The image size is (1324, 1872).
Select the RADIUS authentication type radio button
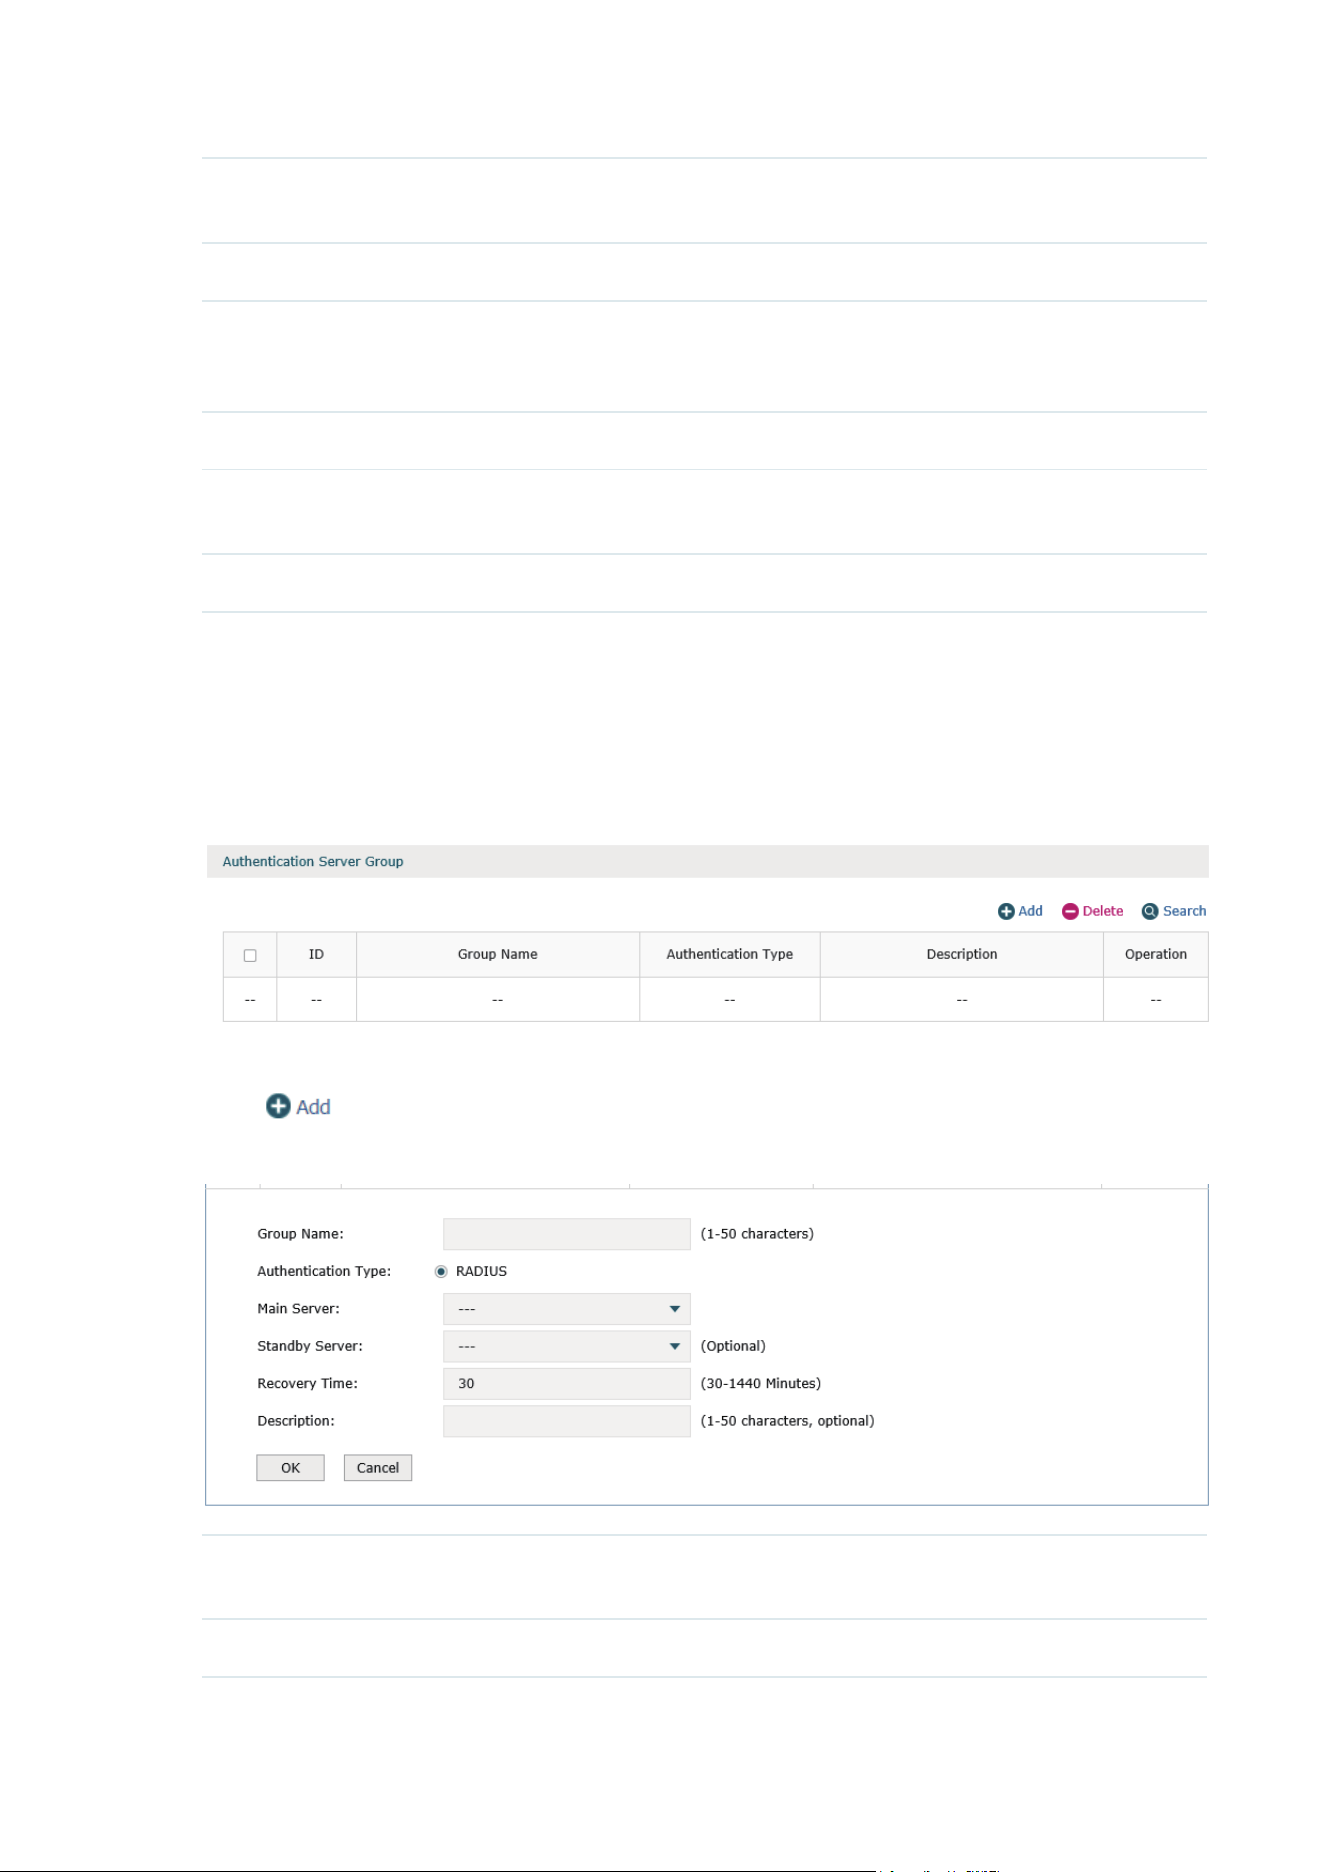click(441, 1271)
